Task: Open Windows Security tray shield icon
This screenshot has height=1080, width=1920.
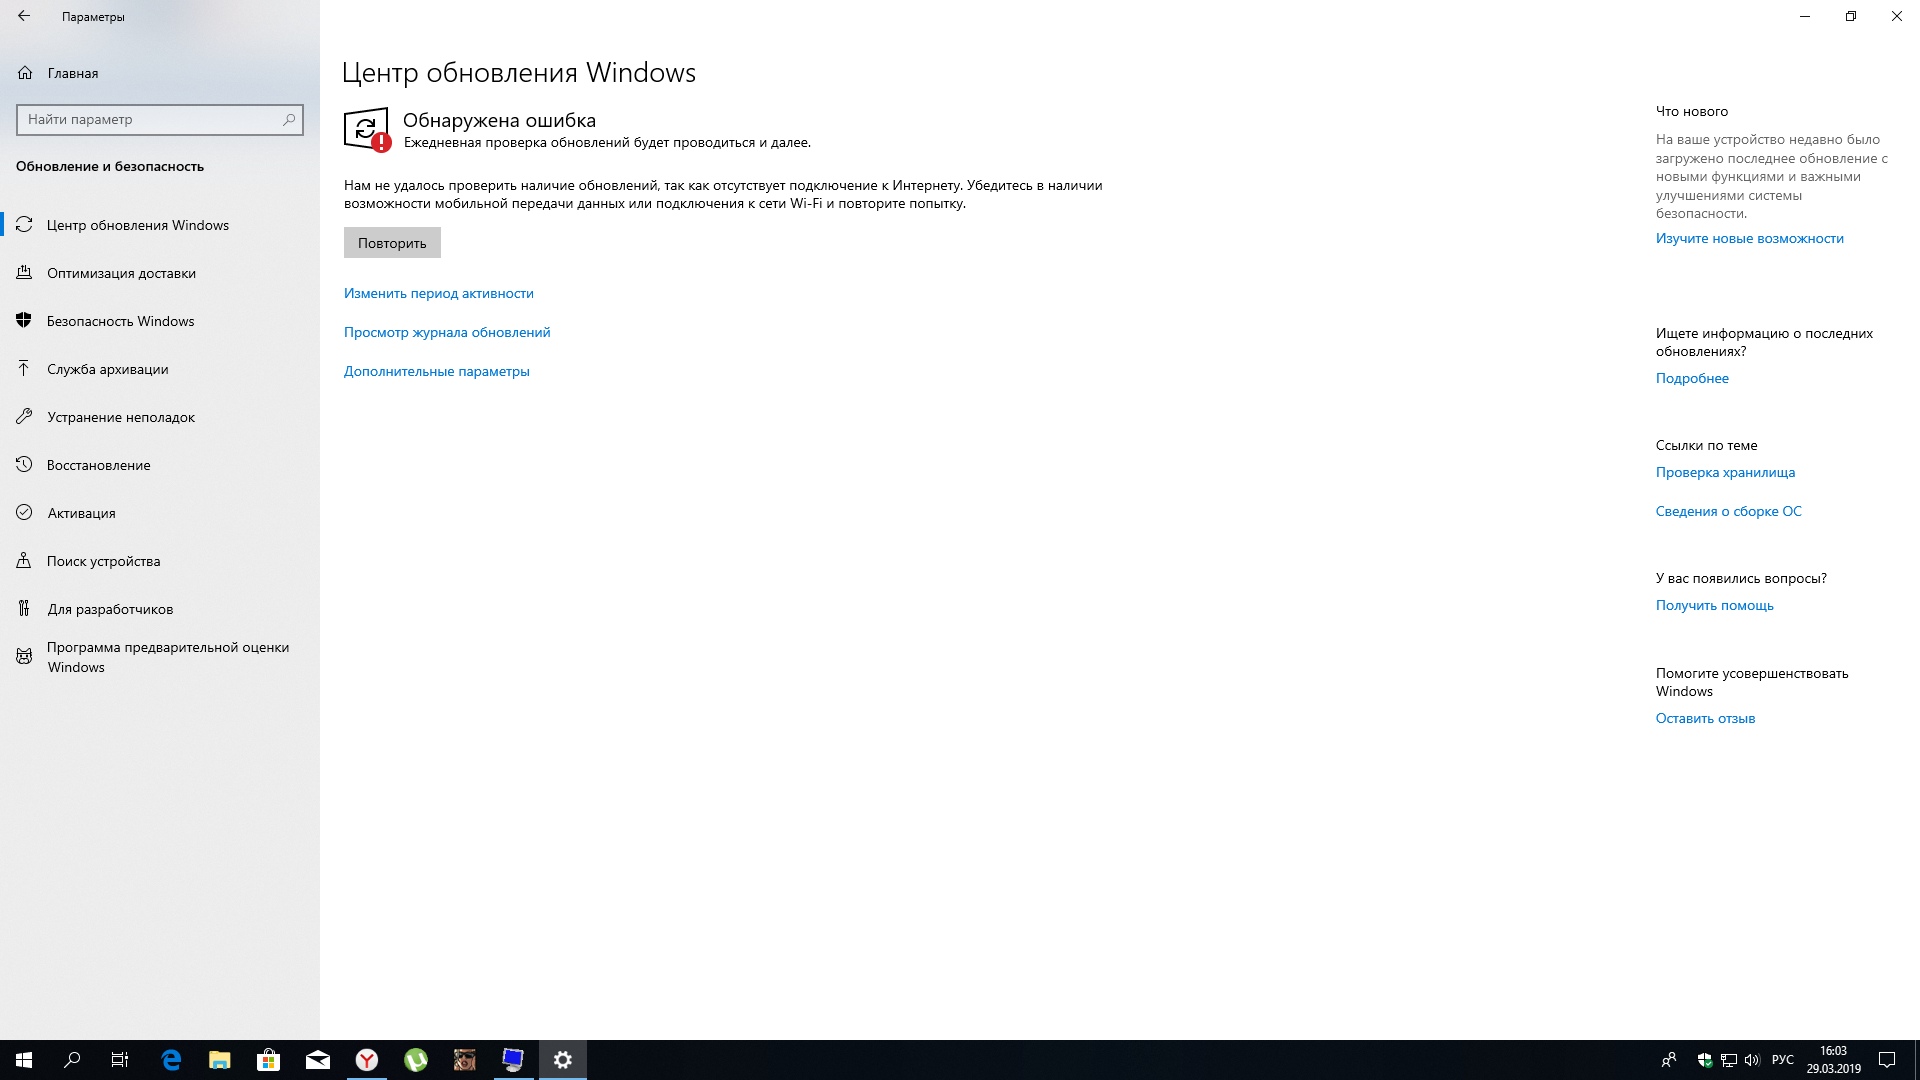Action: 1705,1060
